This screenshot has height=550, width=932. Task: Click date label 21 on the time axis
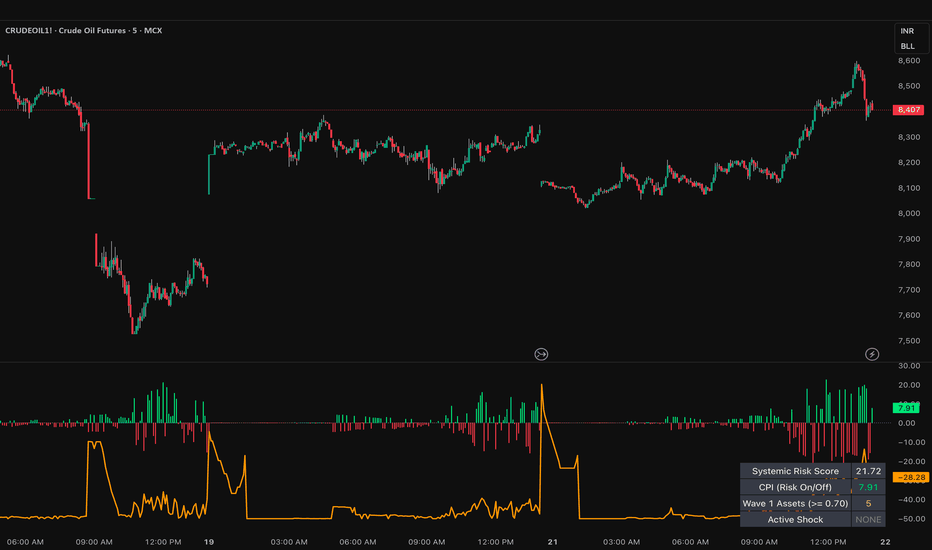pos(553,542)
